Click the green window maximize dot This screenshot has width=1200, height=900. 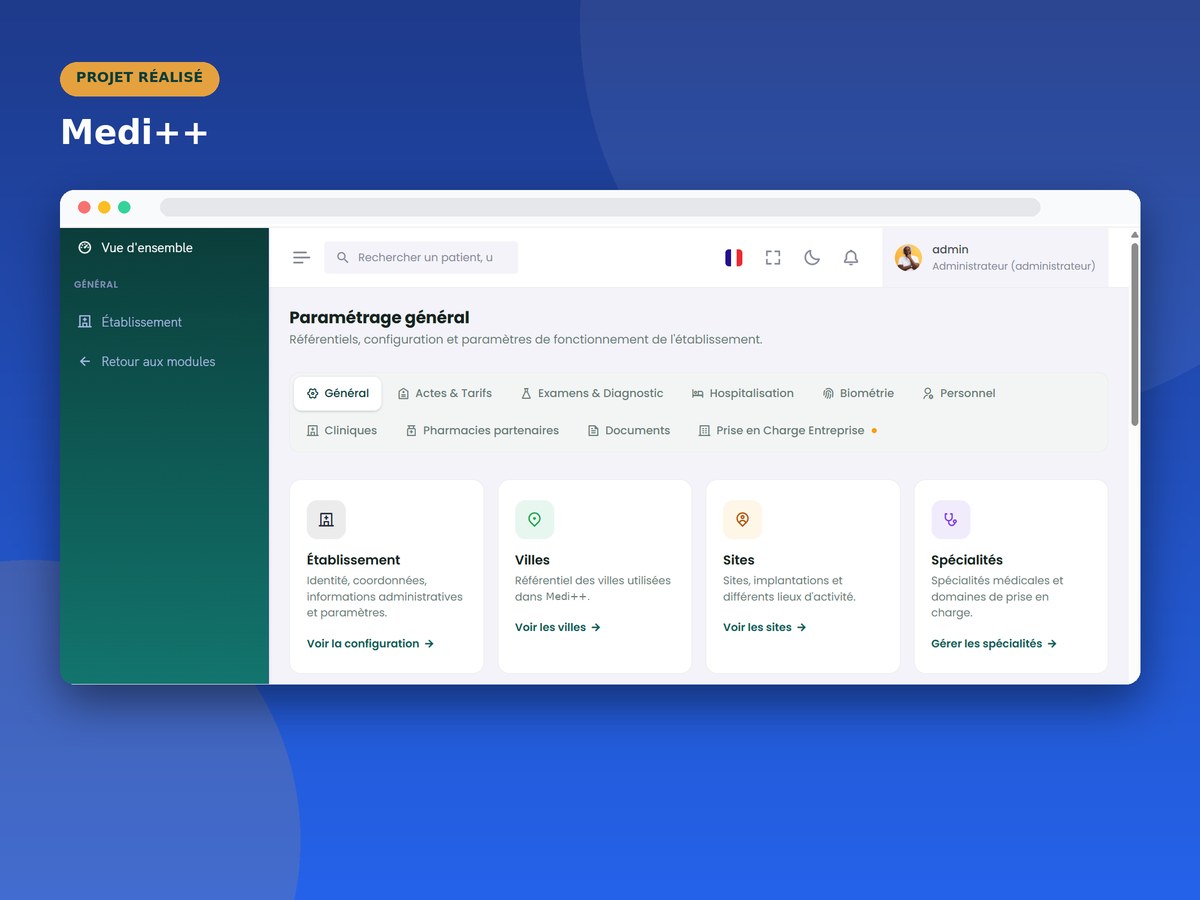click(124, 207)
